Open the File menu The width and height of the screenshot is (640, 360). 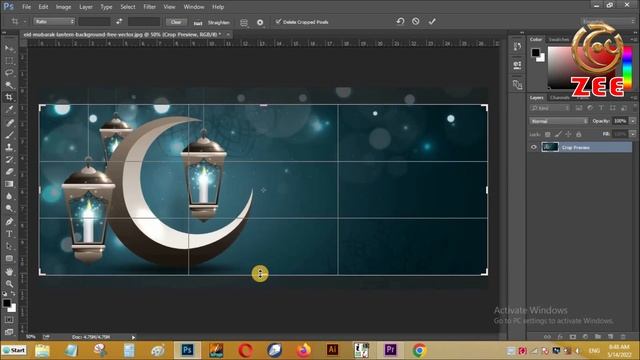[27, 7]
